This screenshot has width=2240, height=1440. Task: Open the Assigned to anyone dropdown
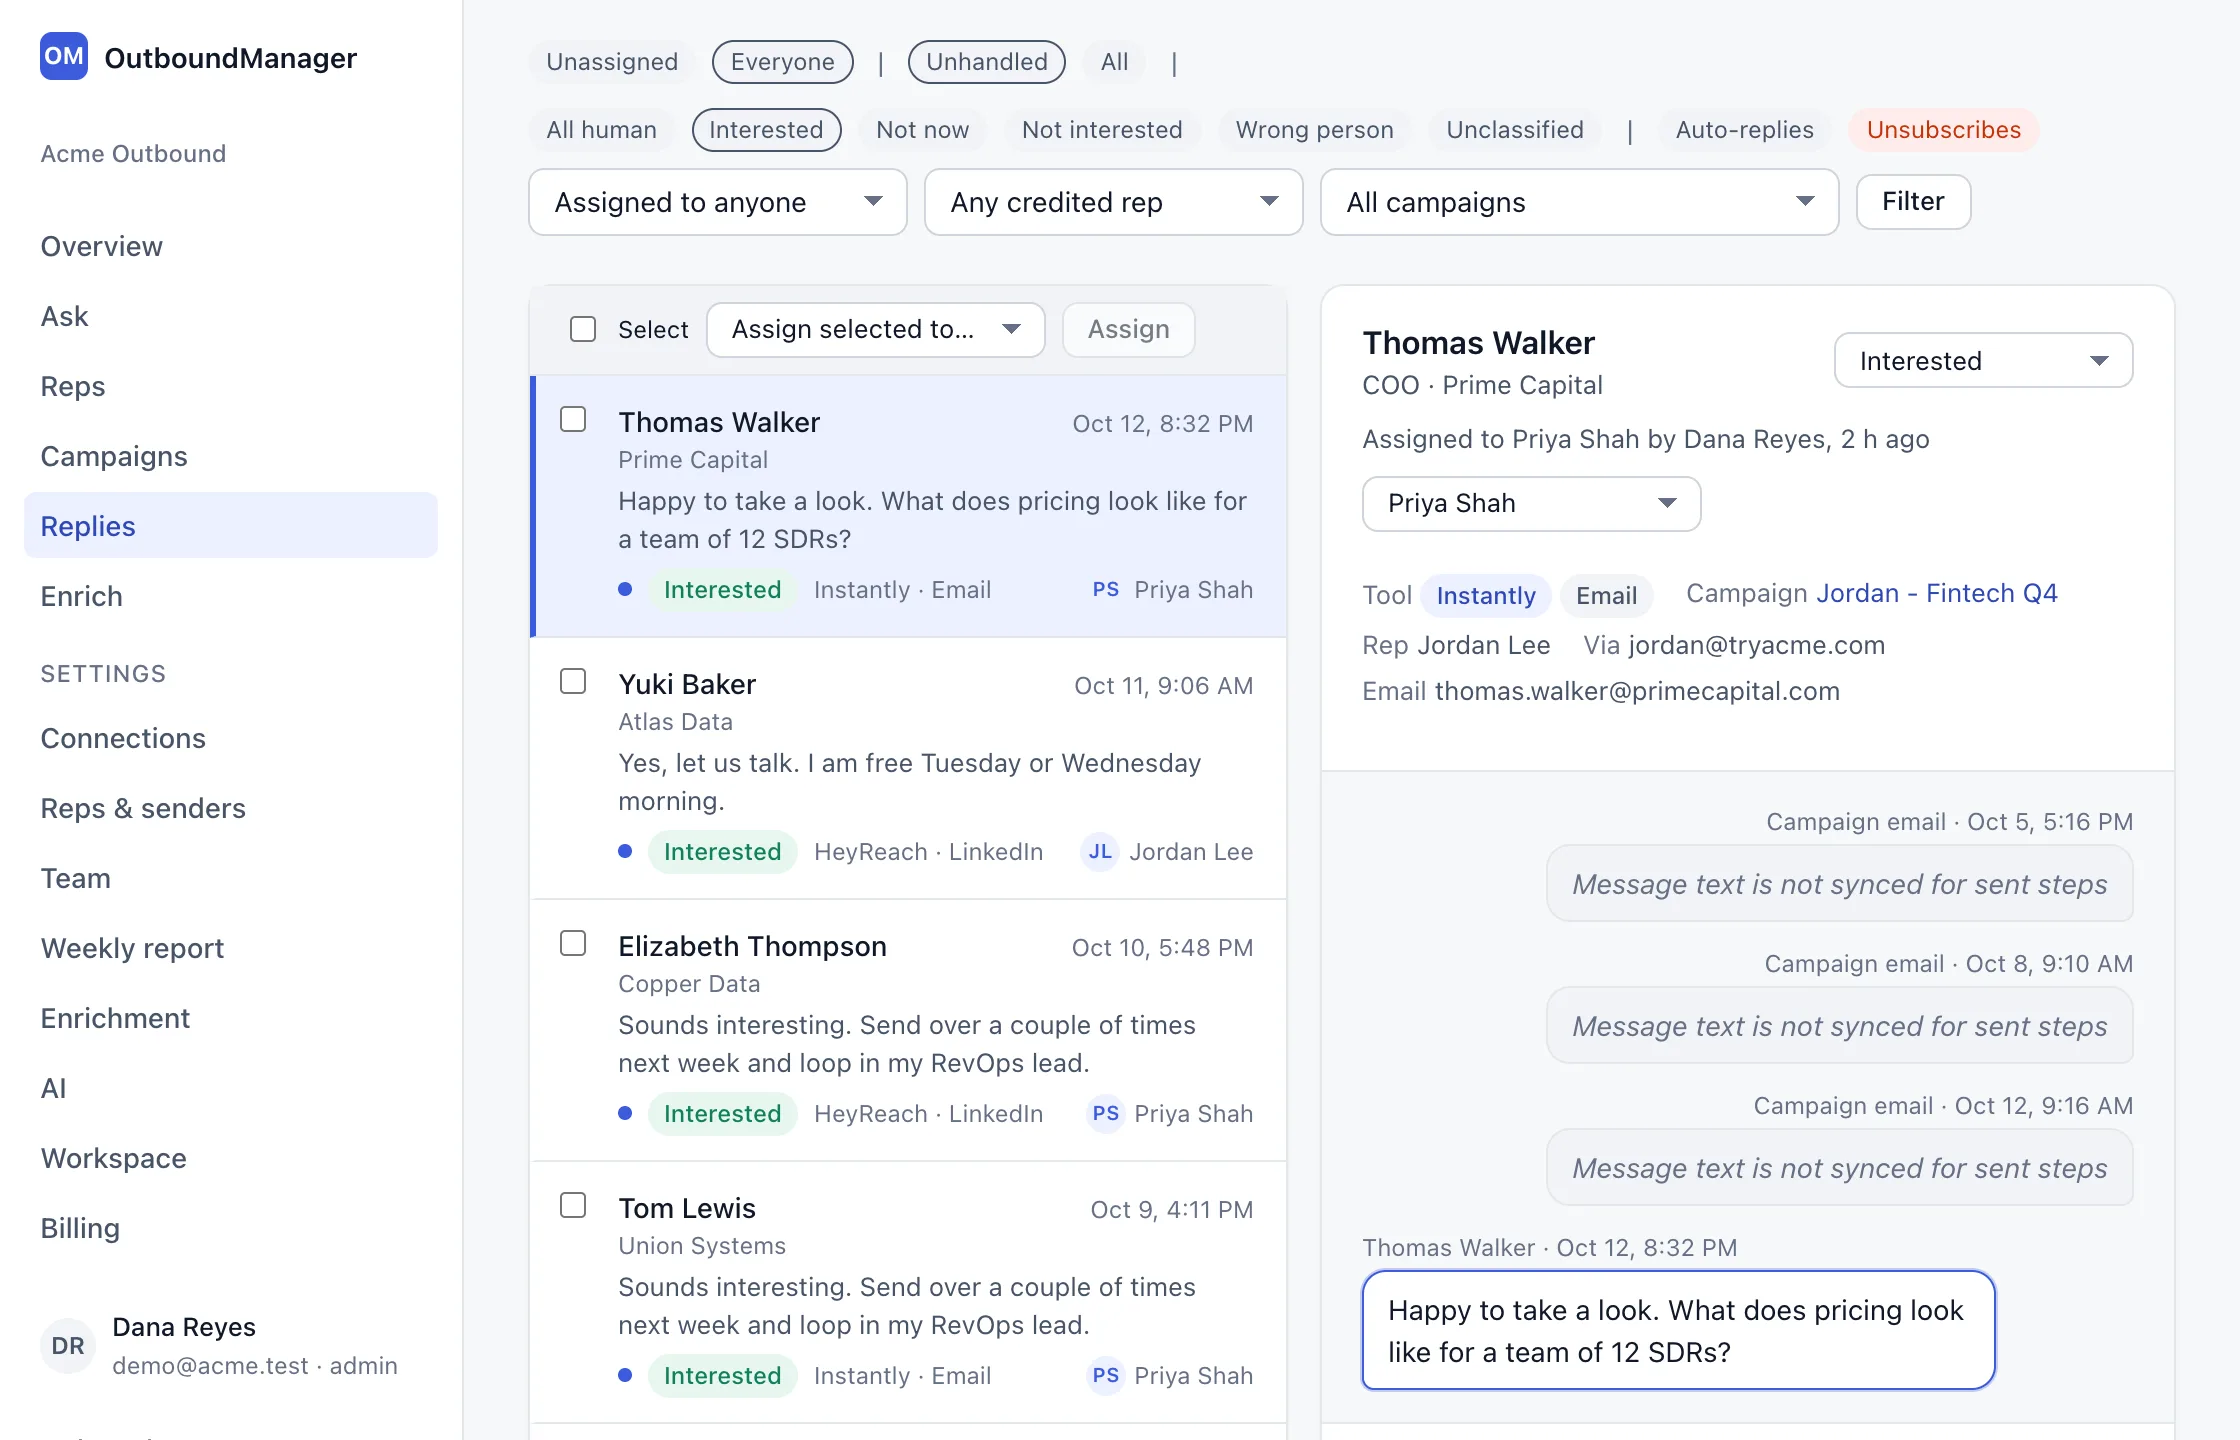(718, 202)
